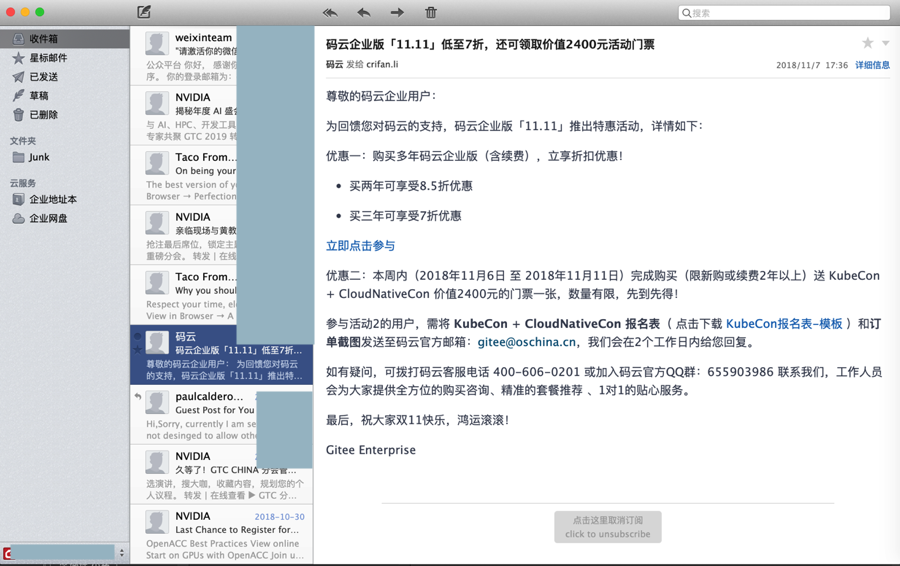Open the 已删除 deleted folder
Screen dimensions: 900x566
(x=64, y=114)
